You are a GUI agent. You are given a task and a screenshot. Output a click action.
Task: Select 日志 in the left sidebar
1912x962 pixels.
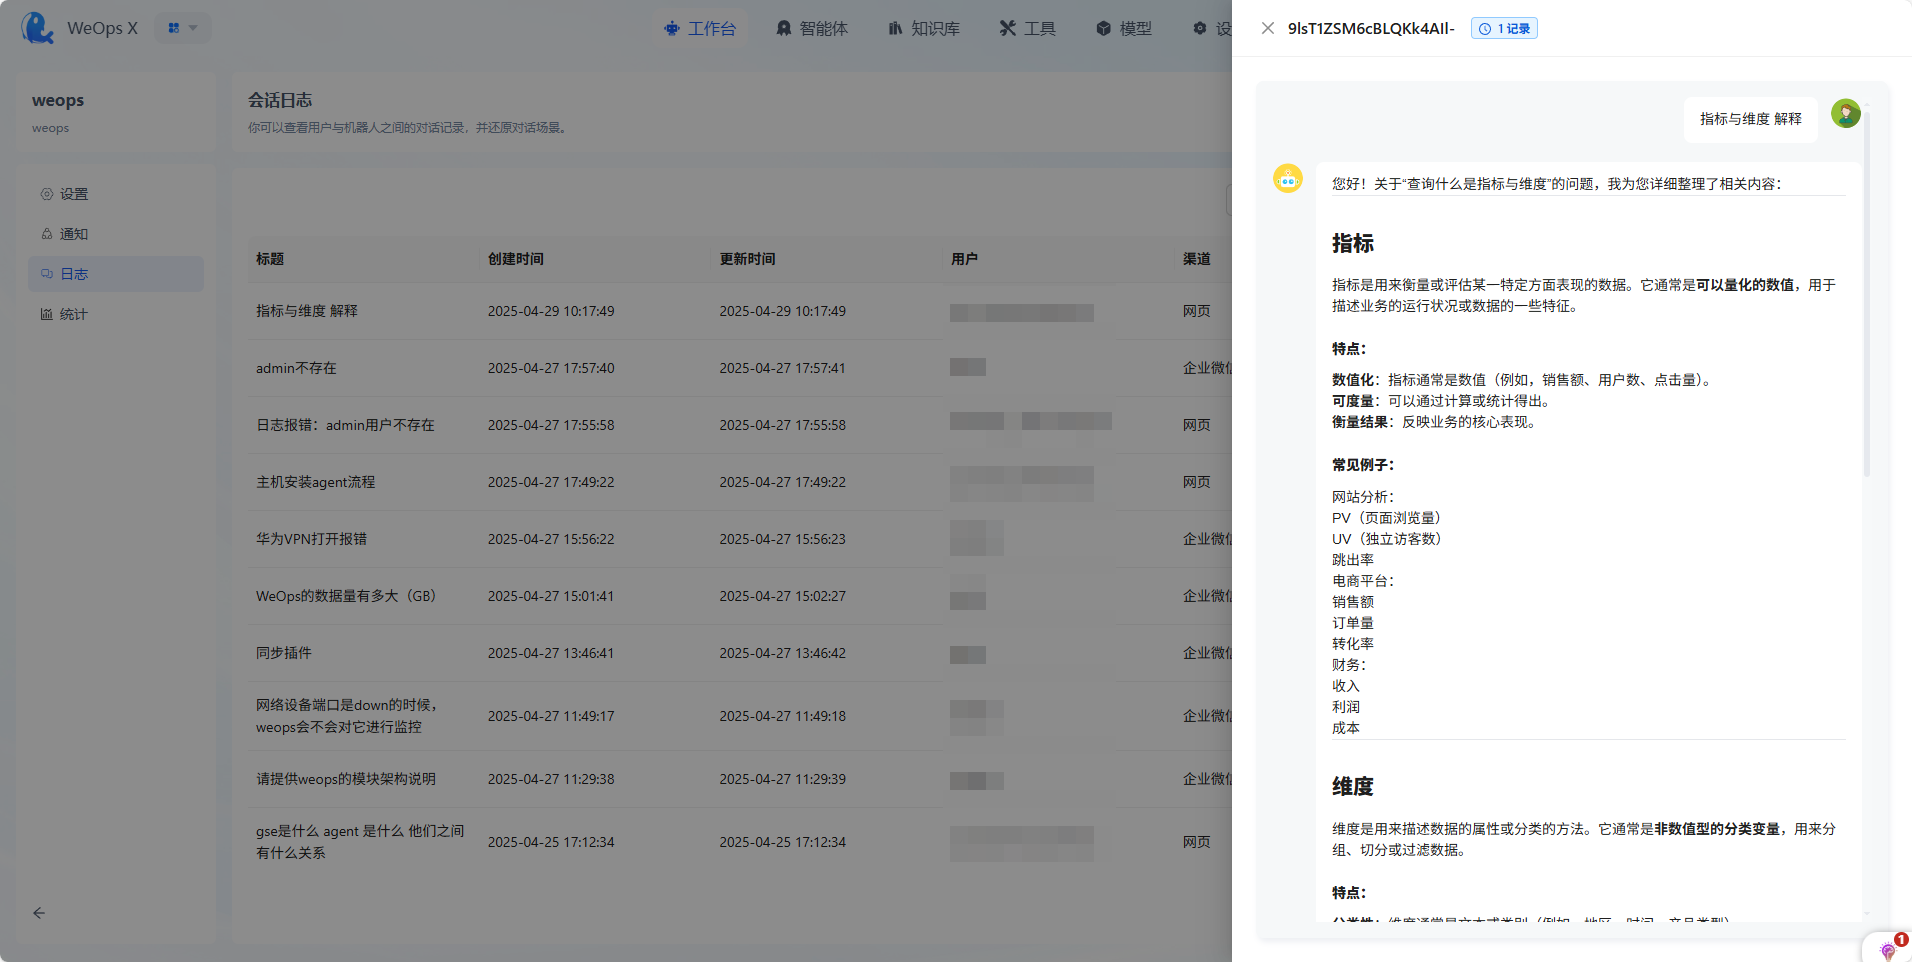pos(116,274)
